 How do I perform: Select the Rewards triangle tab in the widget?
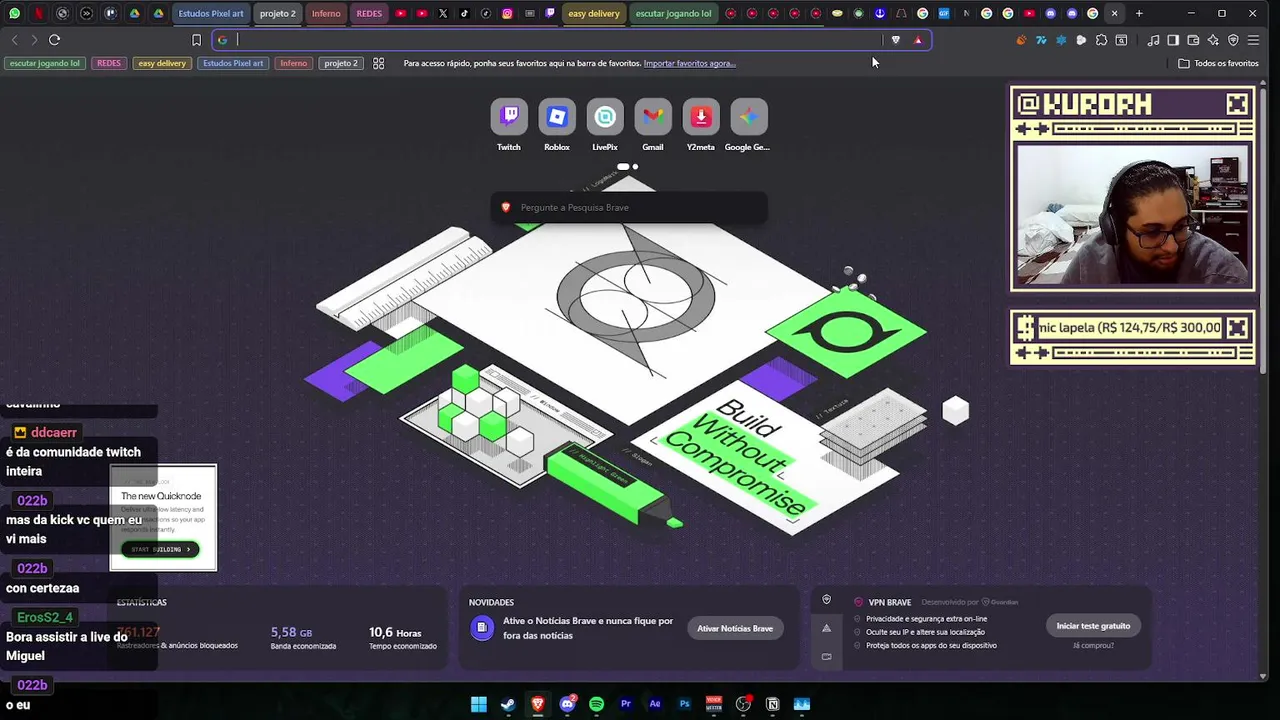(826, 628)
